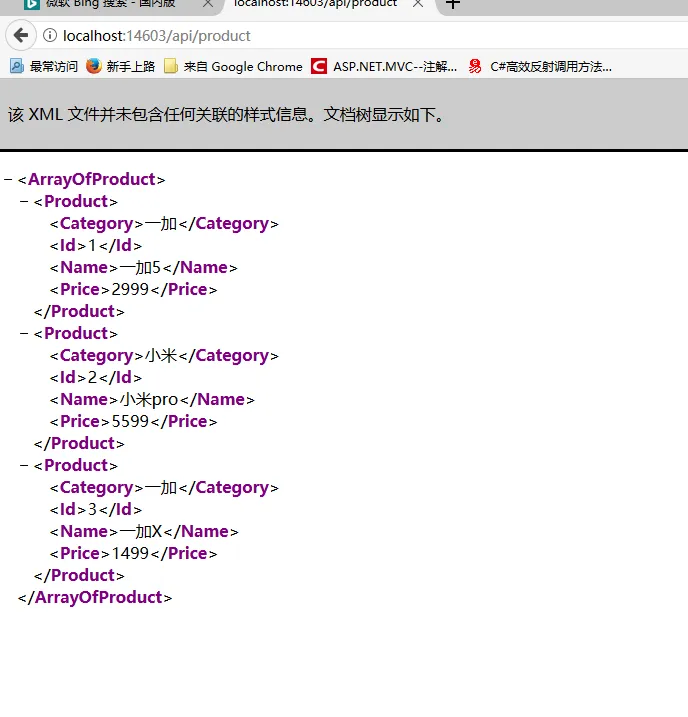
Task: Click the opening ArrayOfProduct tag
Action: point(91,179)
